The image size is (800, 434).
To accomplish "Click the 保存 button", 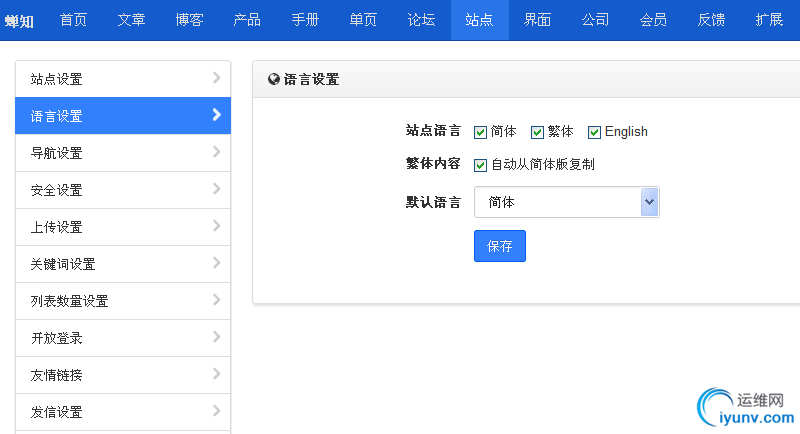I will click(x=499, y=246).
